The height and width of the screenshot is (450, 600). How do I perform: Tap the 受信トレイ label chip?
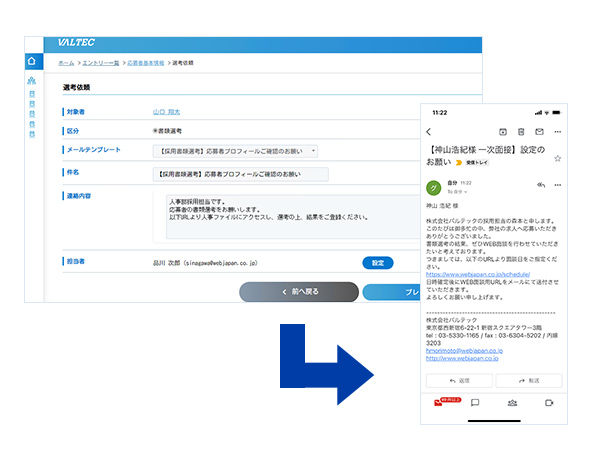[x=477, y=163]
